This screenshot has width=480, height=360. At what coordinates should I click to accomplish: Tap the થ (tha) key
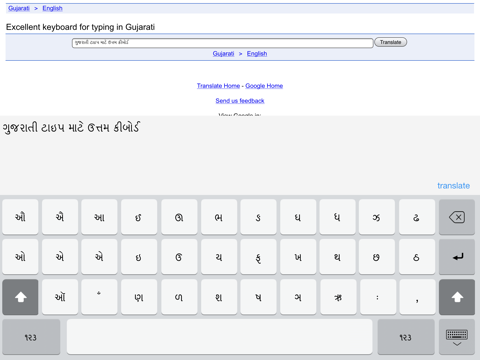pos(337,257)
